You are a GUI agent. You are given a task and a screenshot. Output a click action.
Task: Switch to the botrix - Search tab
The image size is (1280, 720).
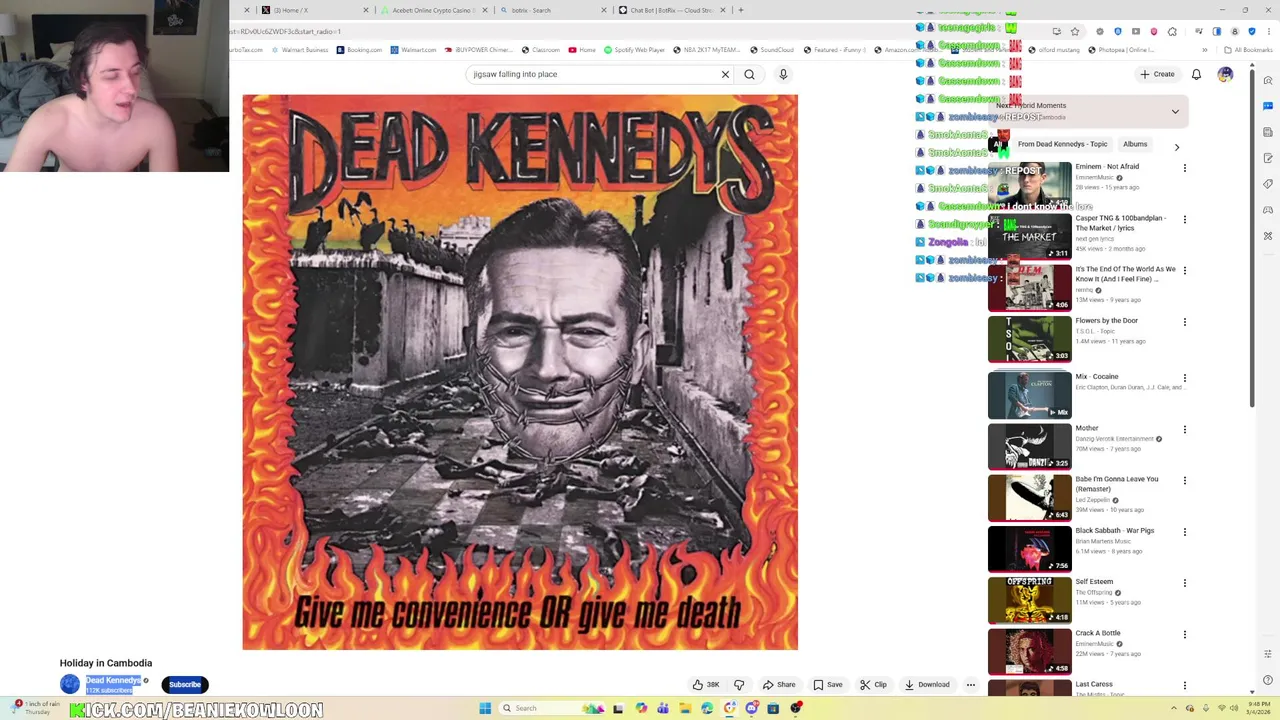click(x=553, y=10)
